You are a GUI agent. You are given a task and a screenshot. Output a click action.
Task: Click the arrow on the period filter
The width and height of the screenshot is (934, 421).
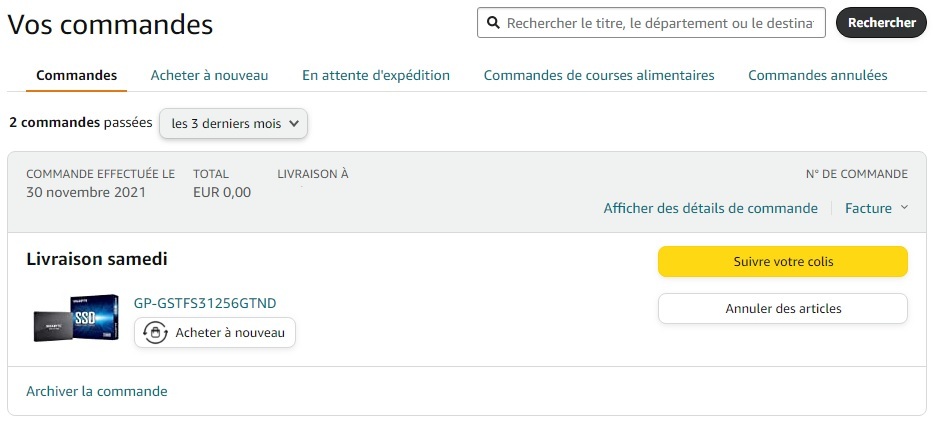coord(294,124)
